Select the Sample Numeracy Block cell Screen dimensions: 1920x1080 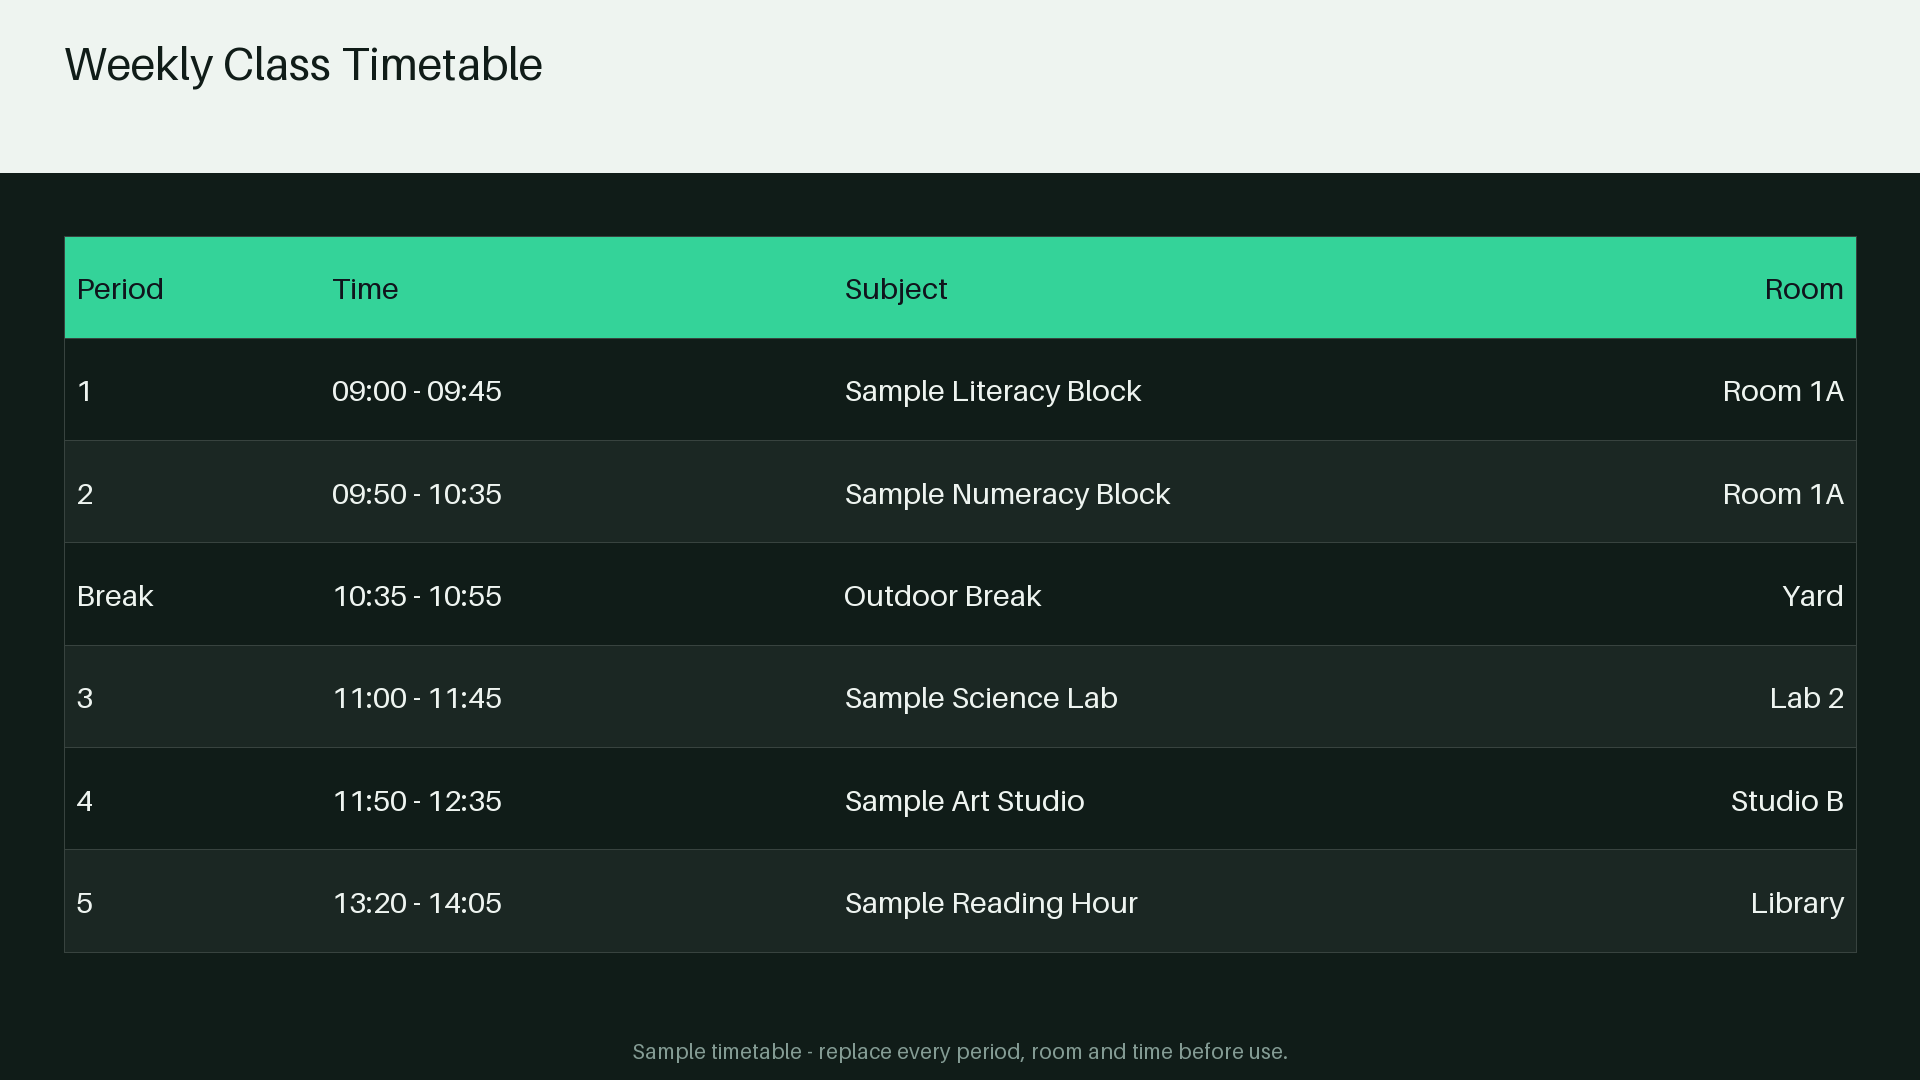pyautogui.click(x=1007, y=494)
